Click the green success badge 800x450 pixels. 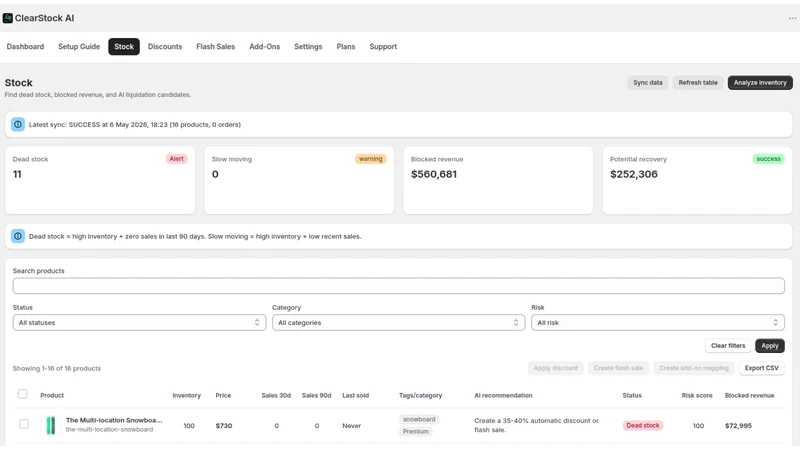point(768,159)
